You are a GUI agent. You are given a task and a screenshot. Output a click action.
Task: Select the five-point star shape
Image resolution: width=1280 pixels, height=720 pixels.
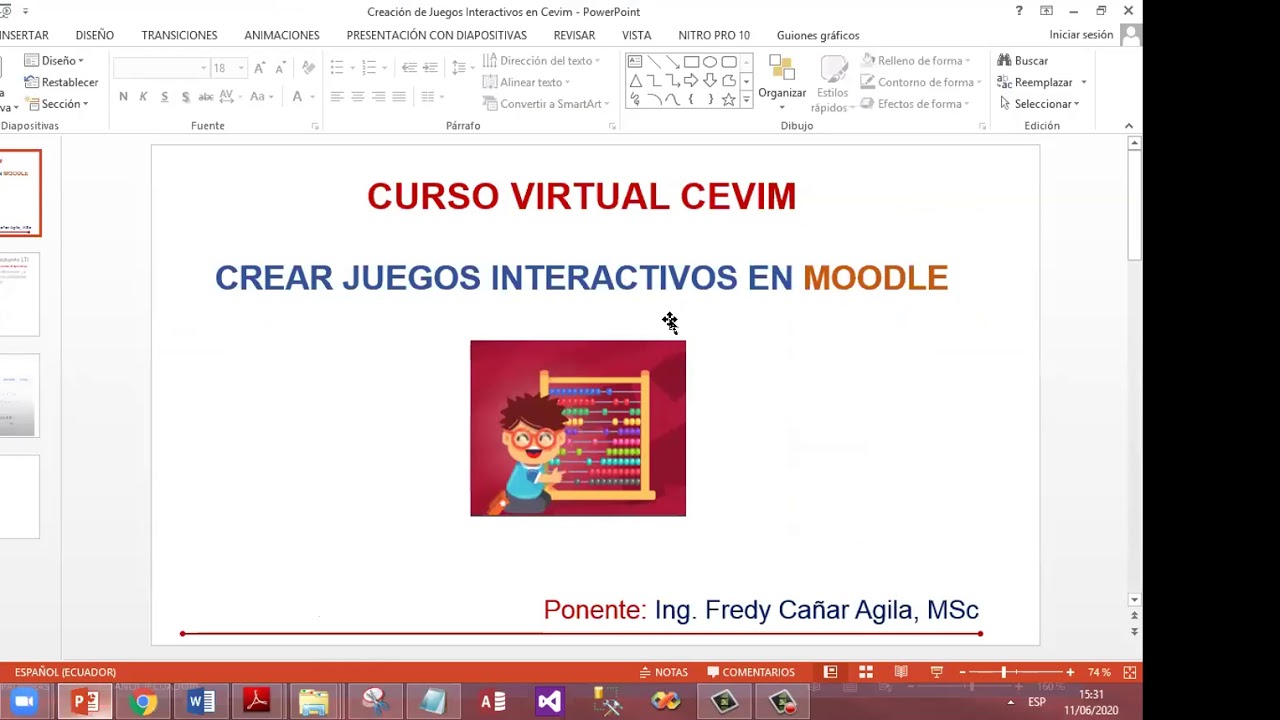[729, 100]
